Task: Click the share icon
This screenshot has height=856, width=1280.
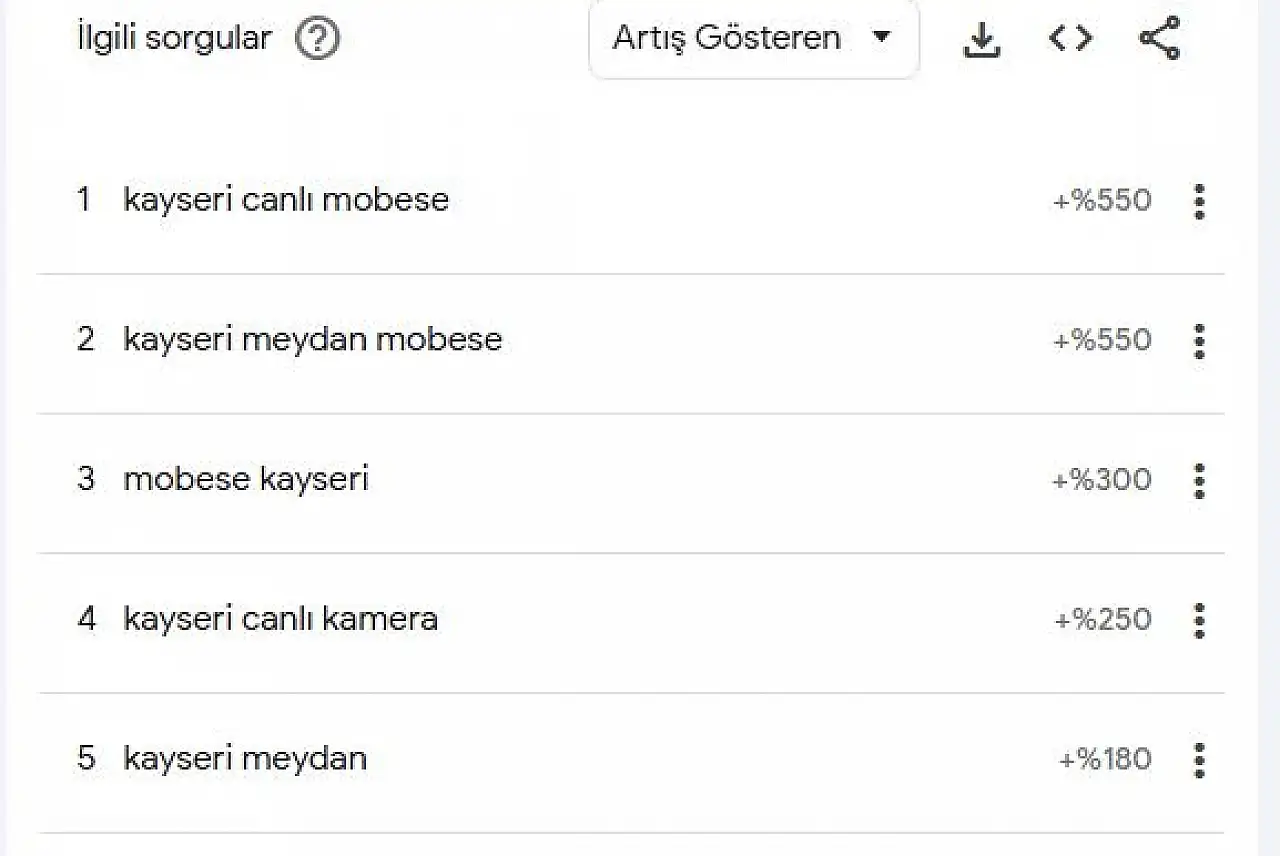Action: tap(1160, 38)
